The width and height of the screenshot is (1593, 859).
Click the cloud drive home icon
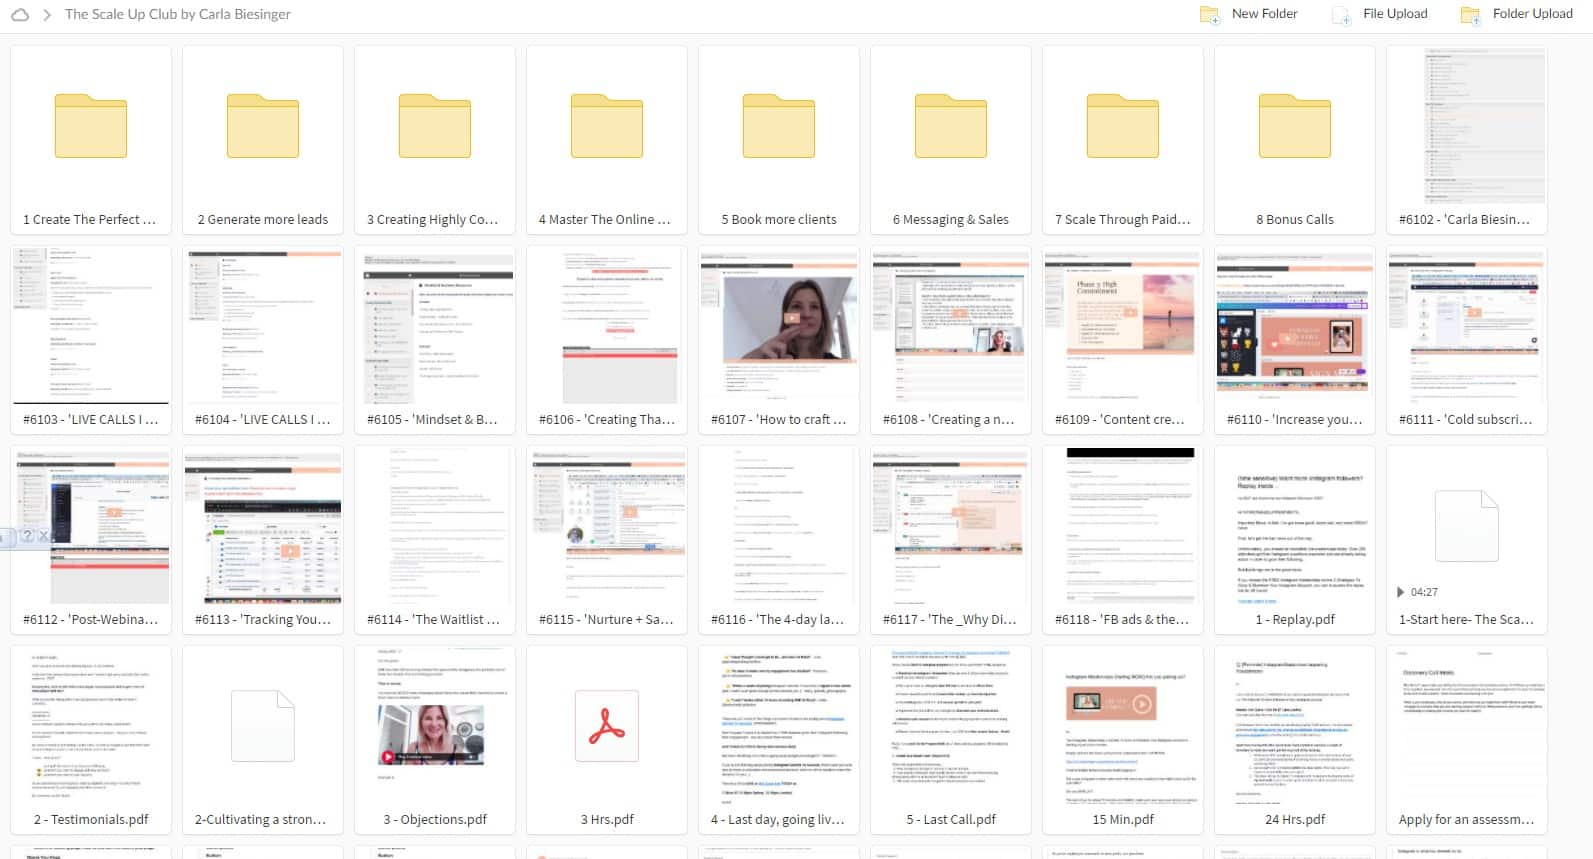[x=19, y=15]
